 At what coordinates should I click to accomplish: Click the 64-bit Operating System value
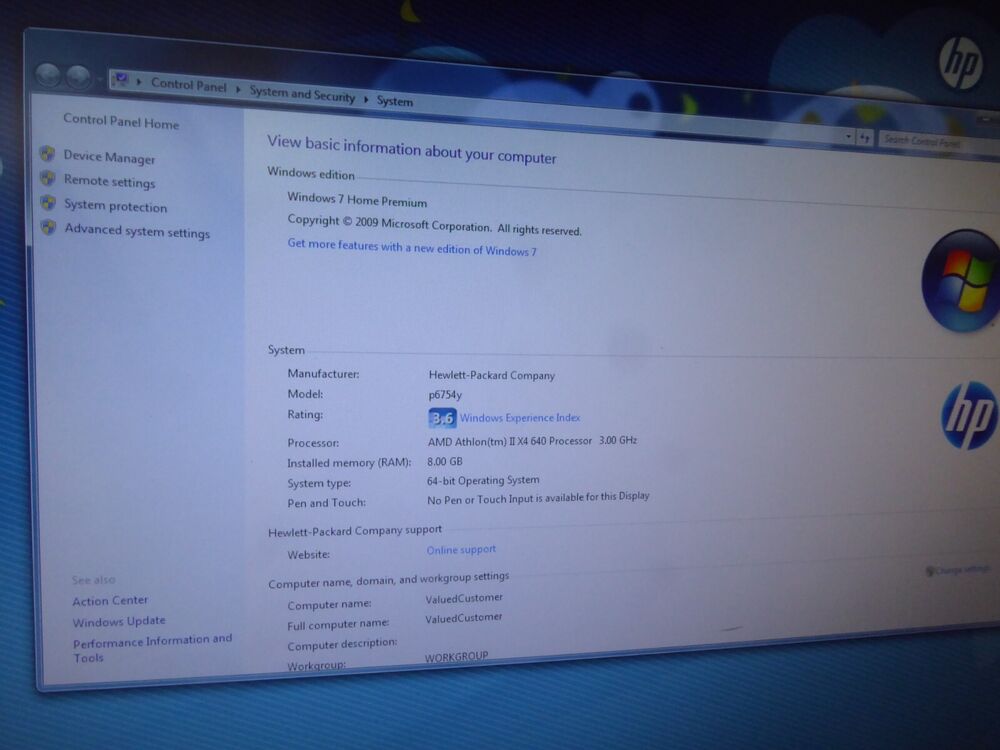[483, 480]
